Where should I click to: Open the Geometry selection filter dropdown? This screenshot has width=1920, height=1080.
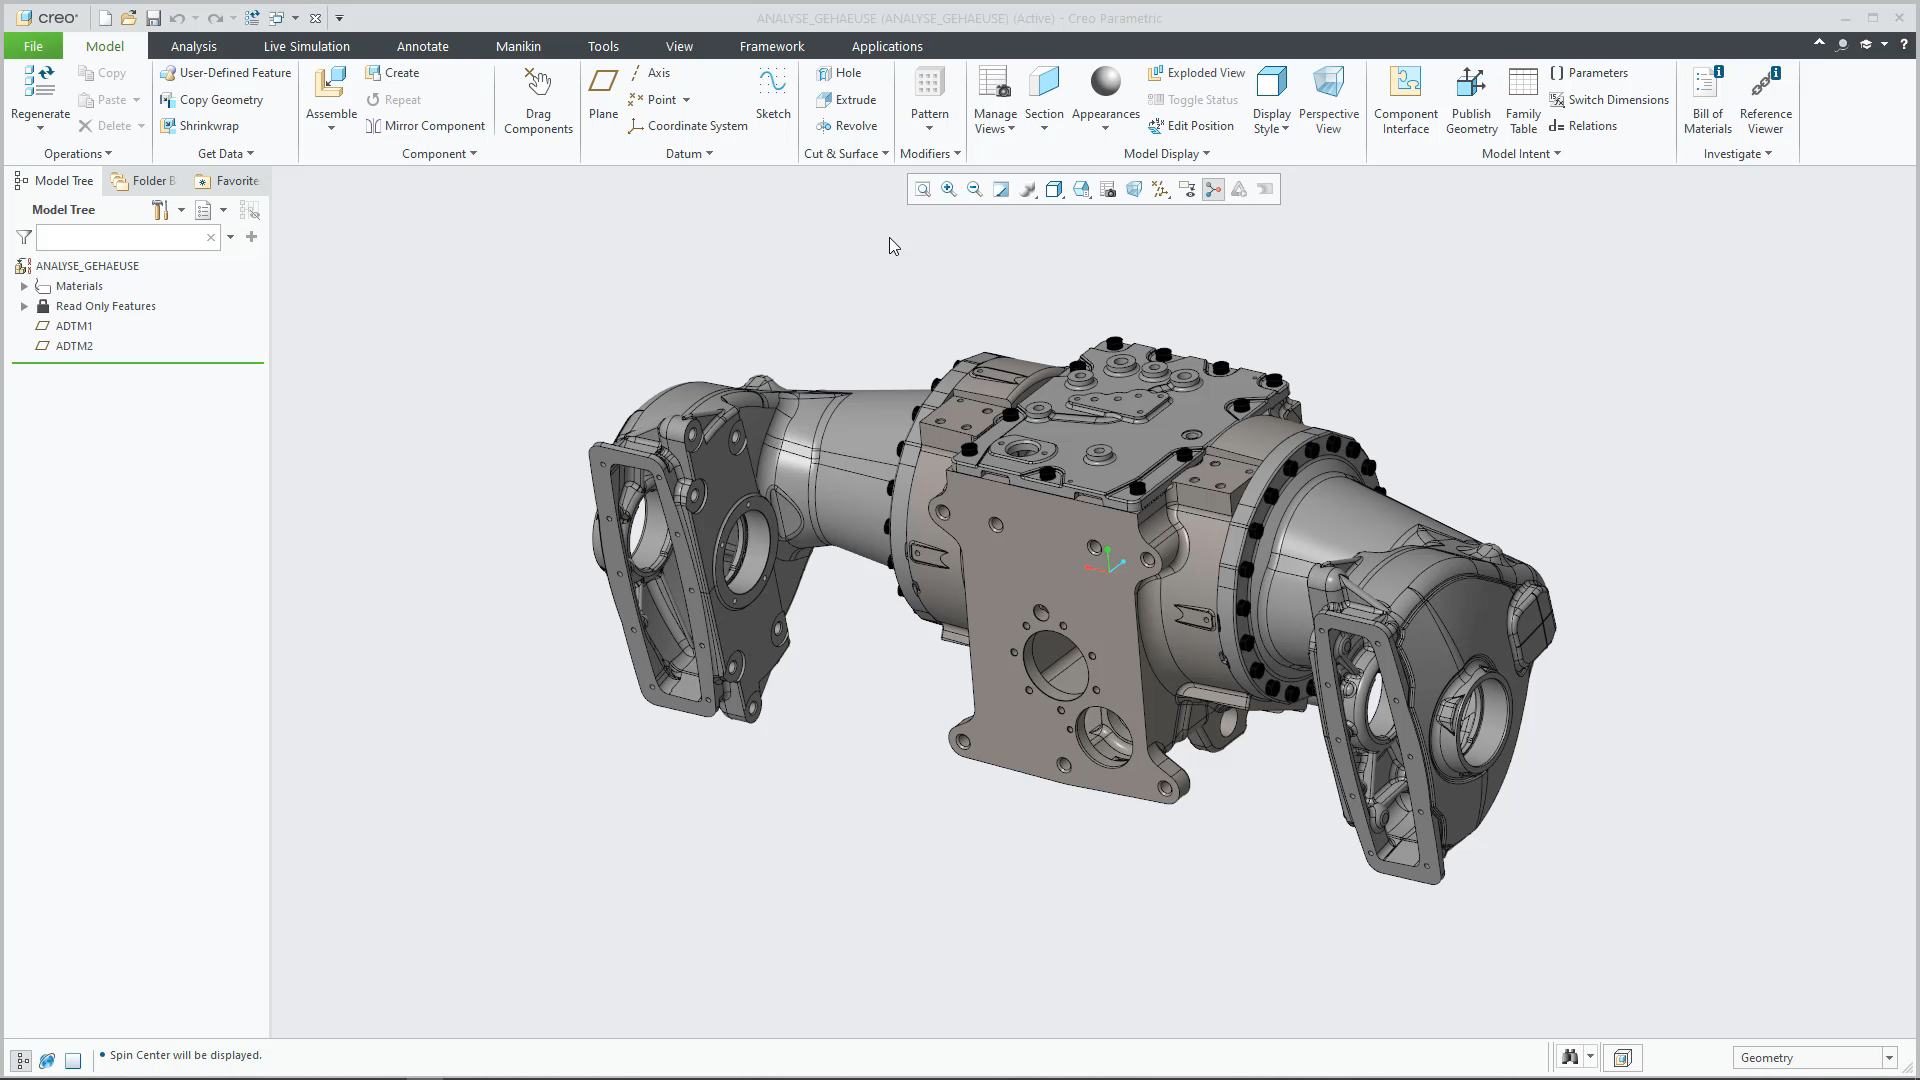[1889, 1058]
